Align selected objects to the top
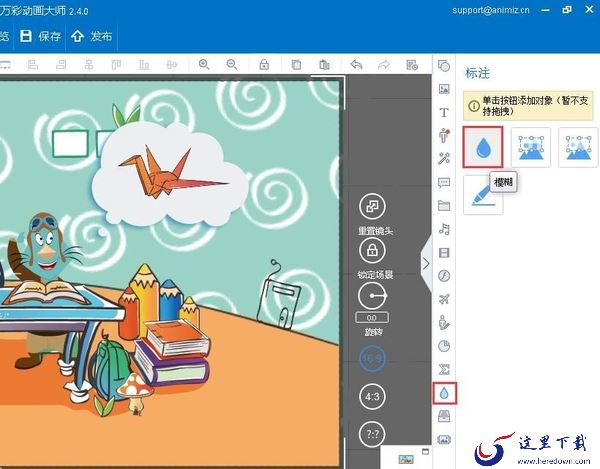Image resolution: width=600 pixels, height=469 pixels. coord(116,65)
